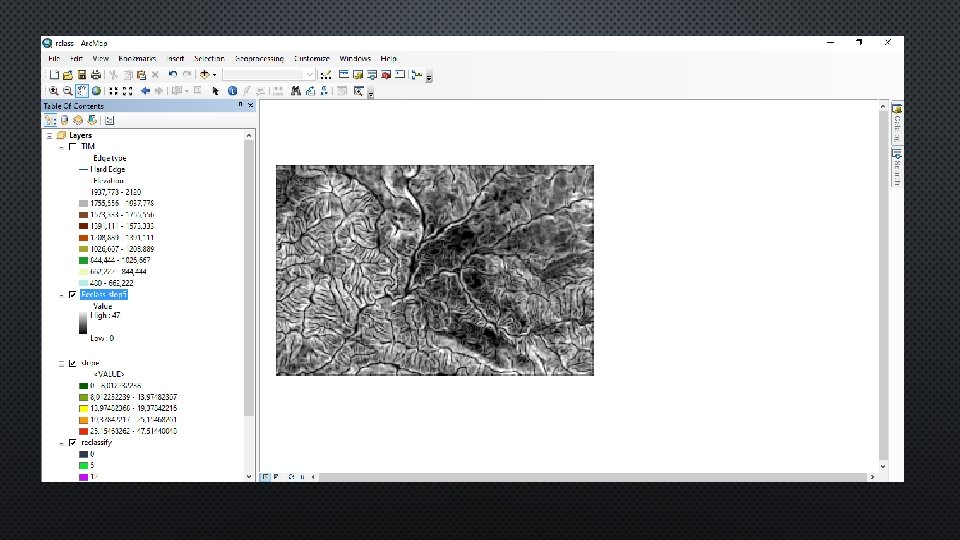Click the Full Extent globe icon

pyautogui.click(x=96, y=91)
